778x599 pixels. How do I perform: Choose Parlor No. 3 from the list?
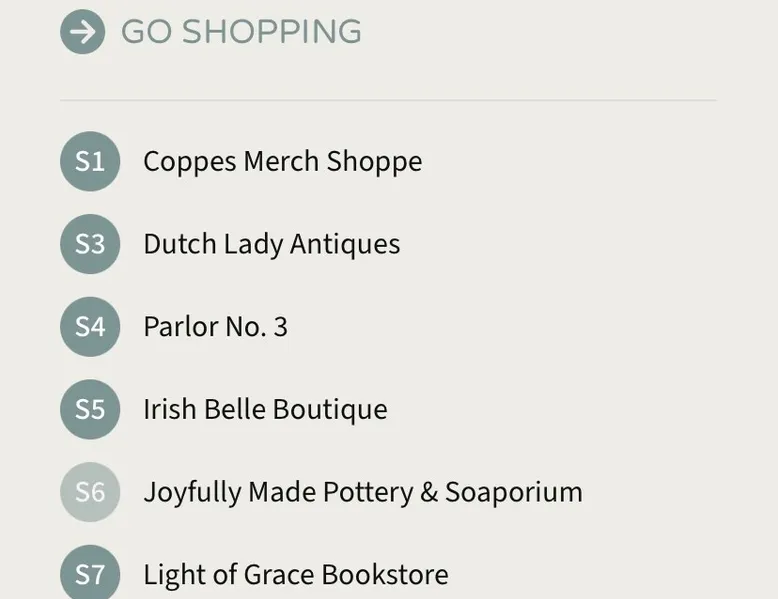(x=215, y=327)
